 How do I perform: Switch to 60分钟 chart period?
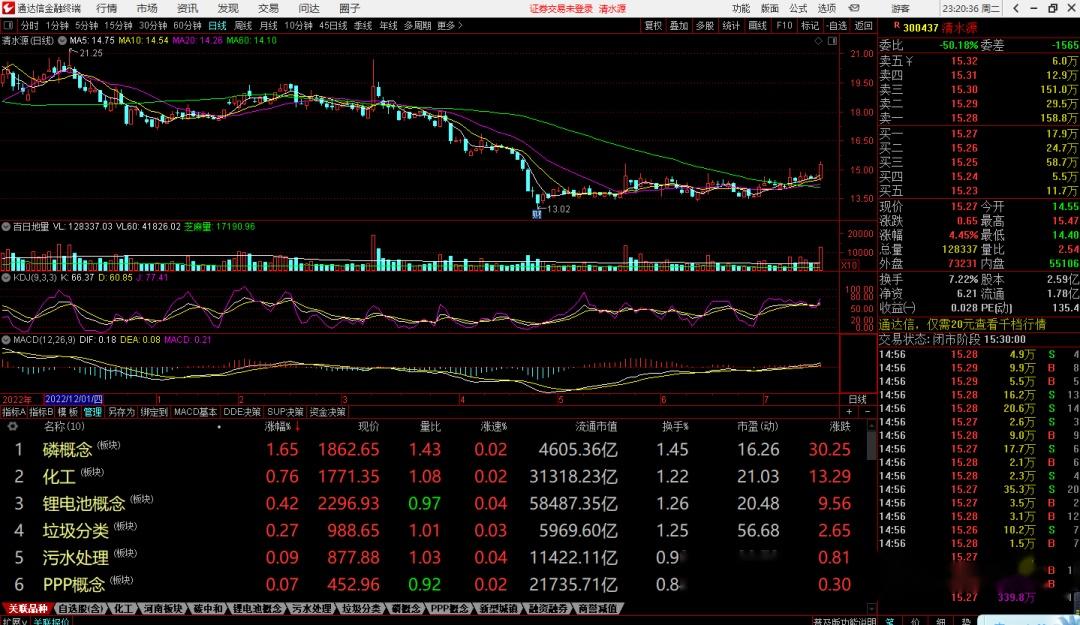[187, 25]
